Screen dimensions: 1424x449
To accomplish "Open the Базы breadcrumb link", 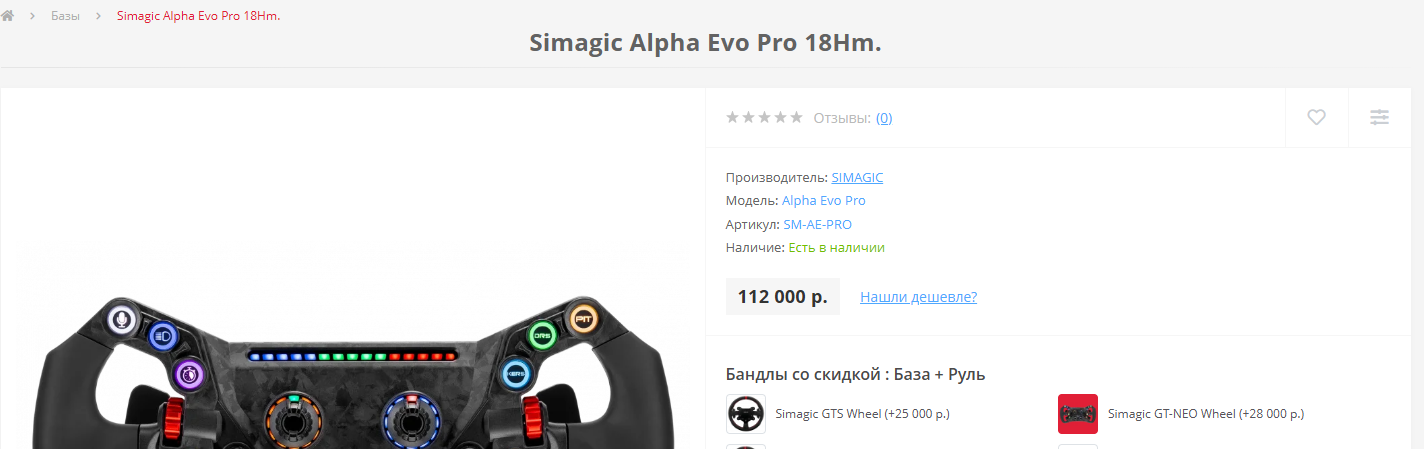I will pyautogui.click(x=65, y=16).
